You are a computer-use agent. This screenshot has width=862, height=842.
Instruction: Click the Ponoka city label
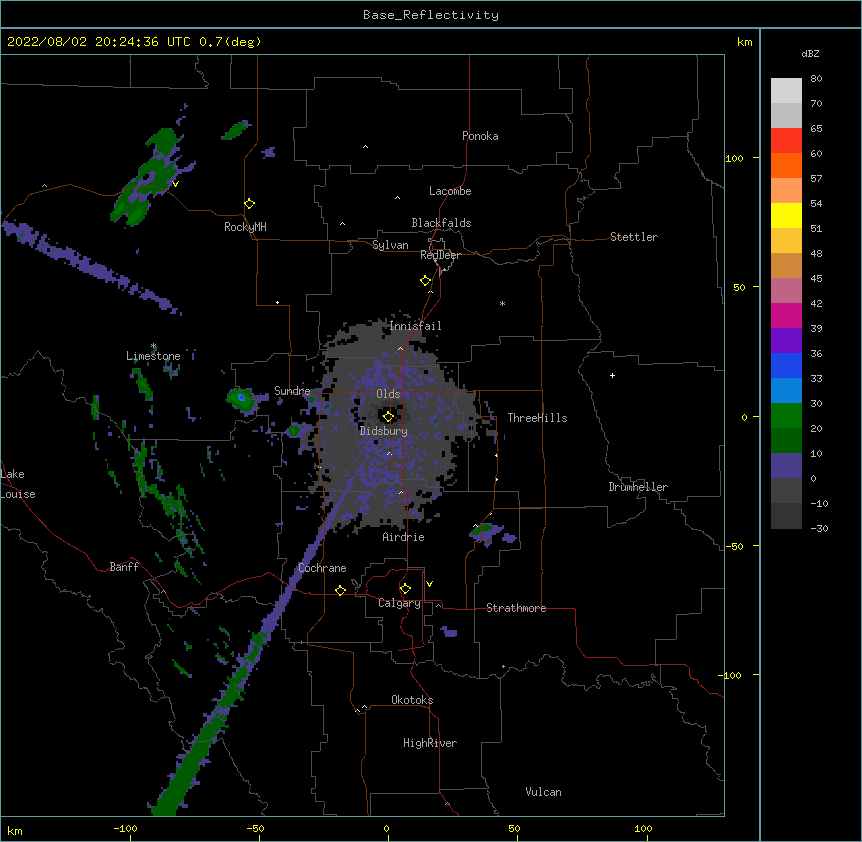(480, 136)
